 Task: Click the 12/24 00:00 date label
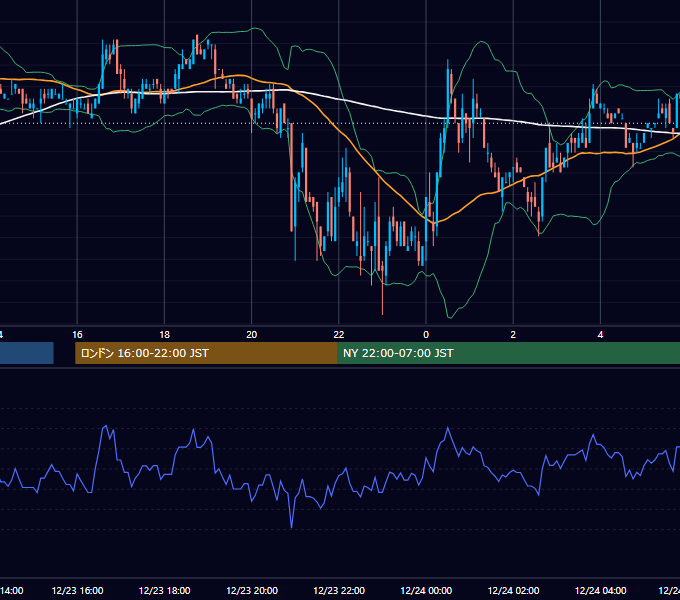(426, 590)
